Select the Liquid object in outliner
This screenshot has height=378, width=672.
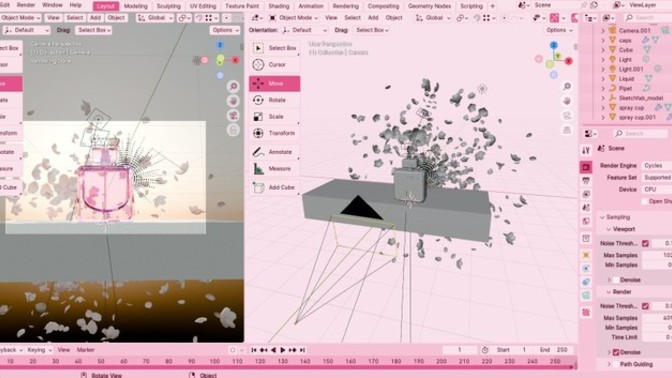(x=626, y=79)
